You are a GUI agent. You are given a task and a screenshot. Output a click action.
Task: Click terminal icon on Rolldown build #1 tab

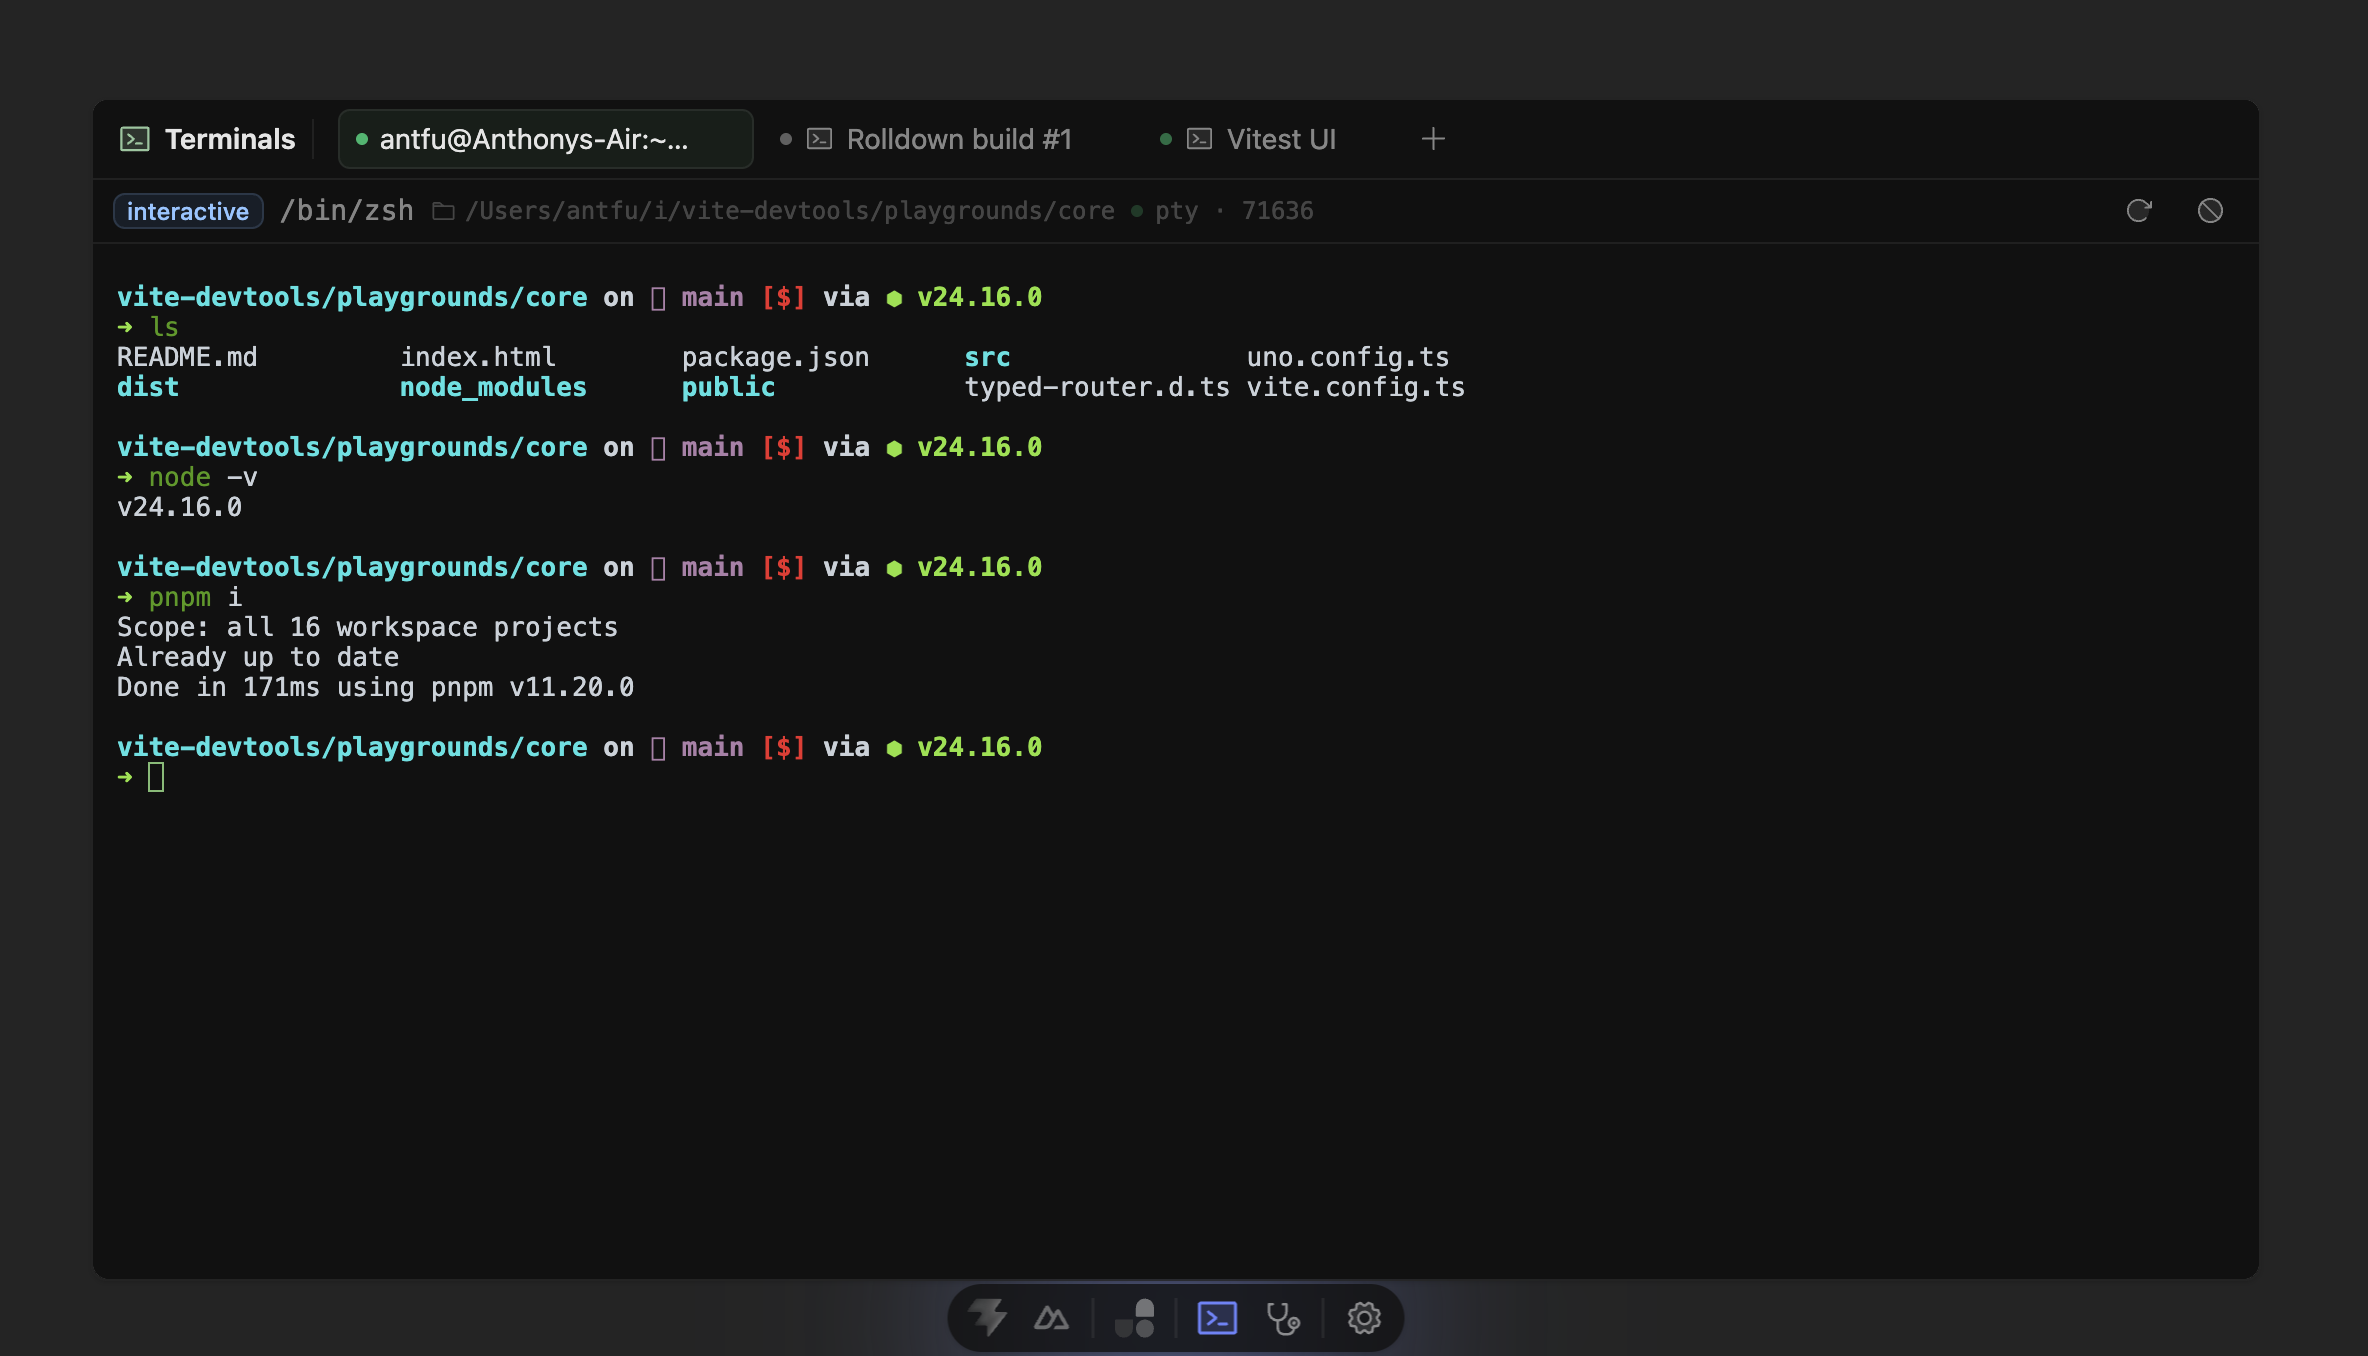820,139
